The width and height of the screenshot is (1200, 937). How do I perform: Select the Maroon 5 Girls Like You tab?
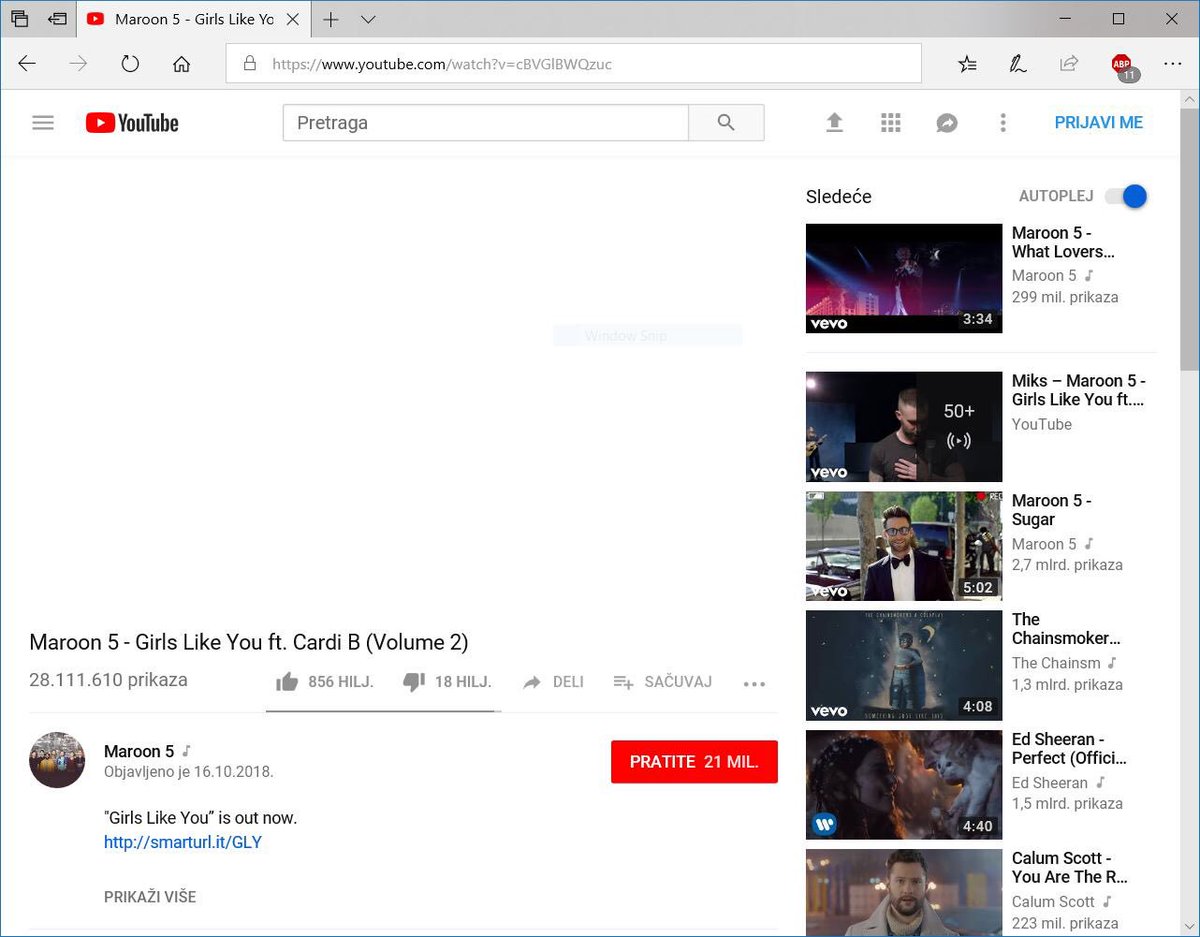[194, 20]
